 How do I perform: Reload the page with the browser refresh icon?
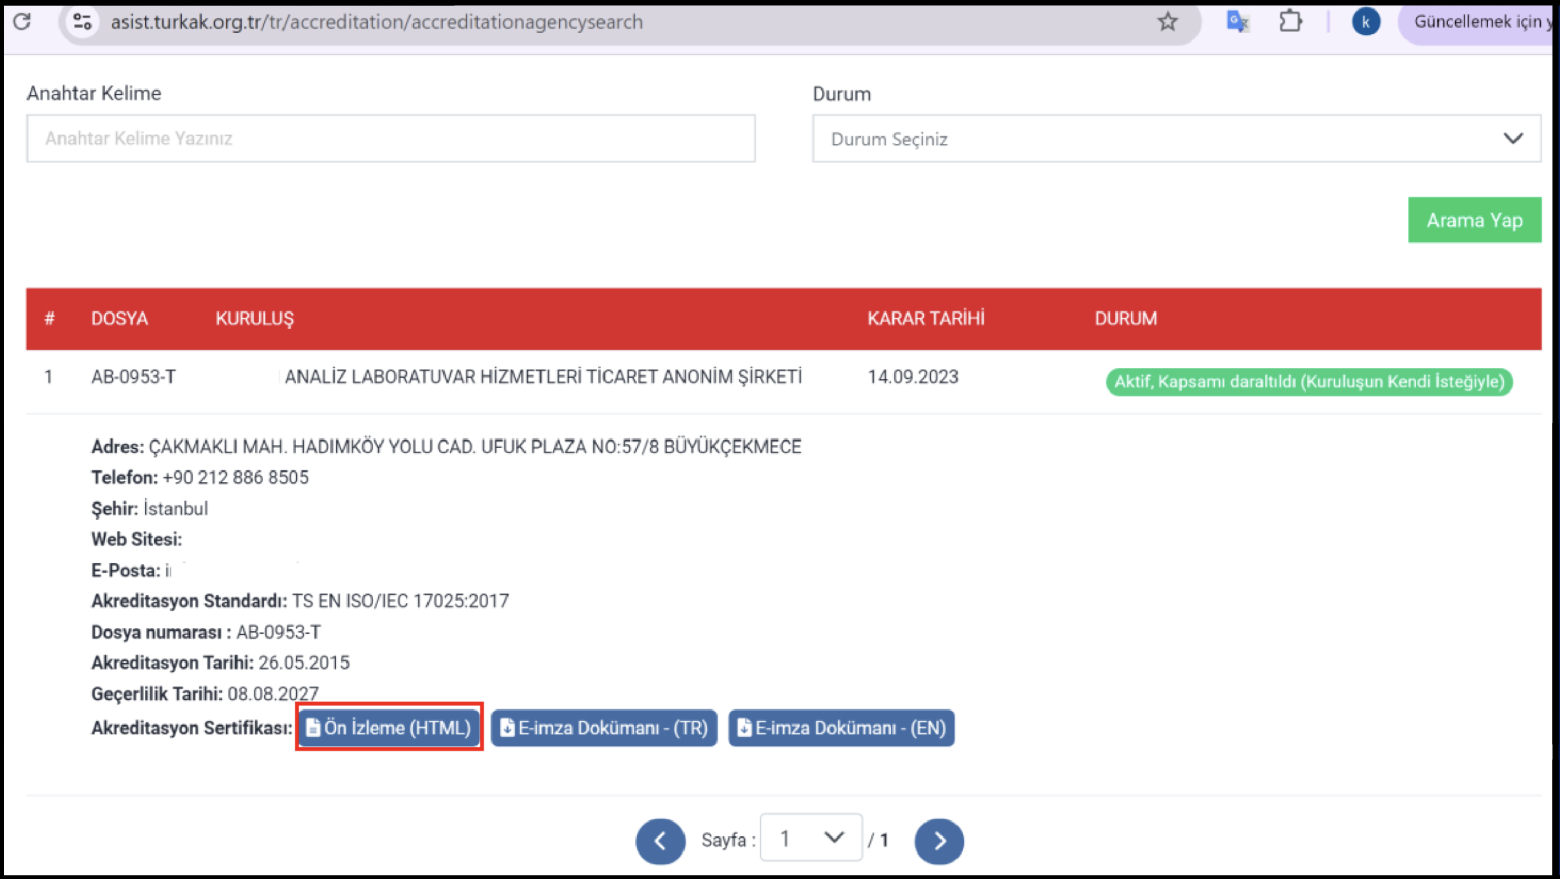tap(22, 21)
